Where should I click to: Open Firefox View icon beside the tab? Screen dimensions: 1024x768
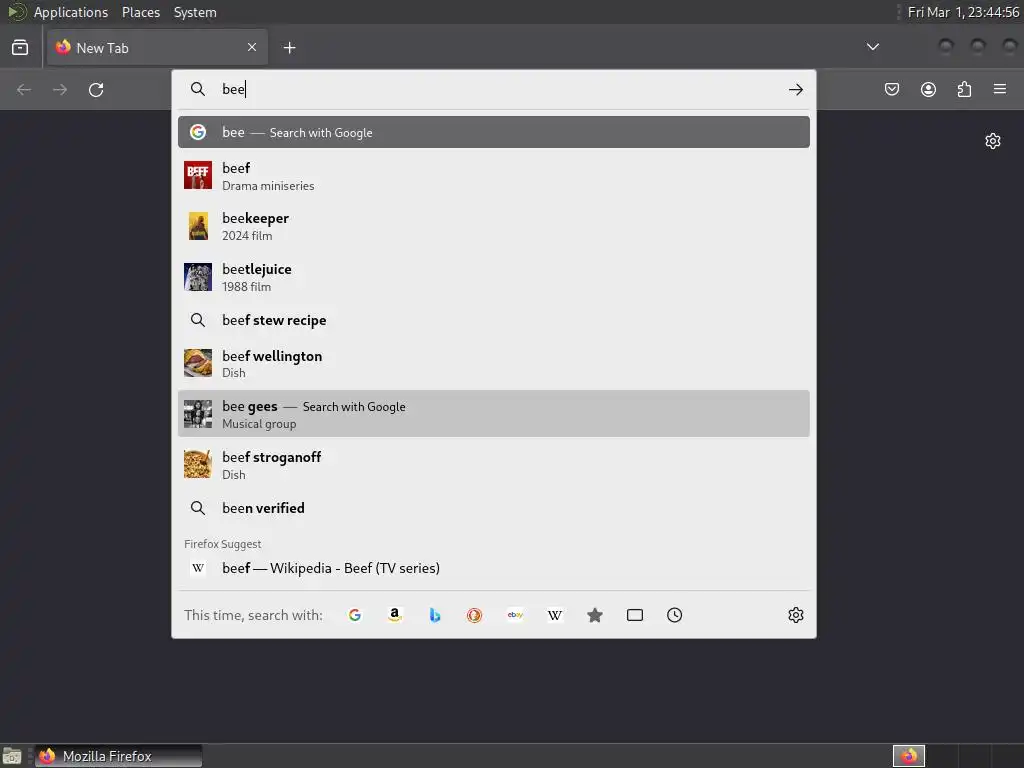[x=20, y=48]
